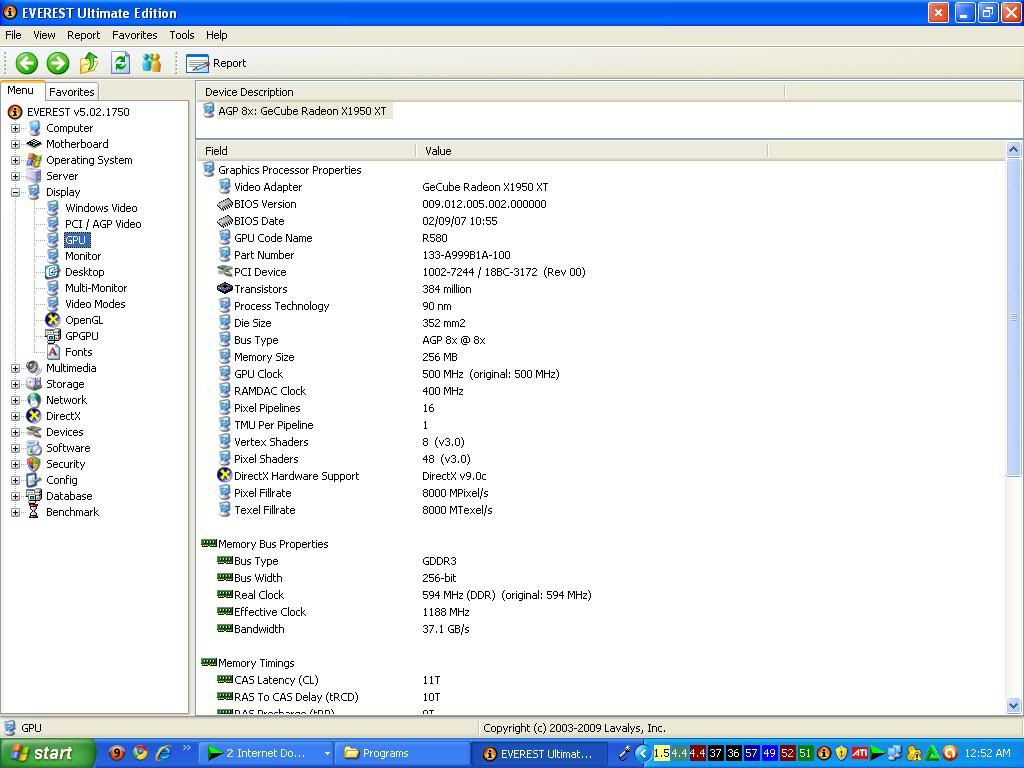The width and height of the screenshot is (1024, 768).
Task: Click the Benchmark hourglass icon
Action: click(34, 512)
